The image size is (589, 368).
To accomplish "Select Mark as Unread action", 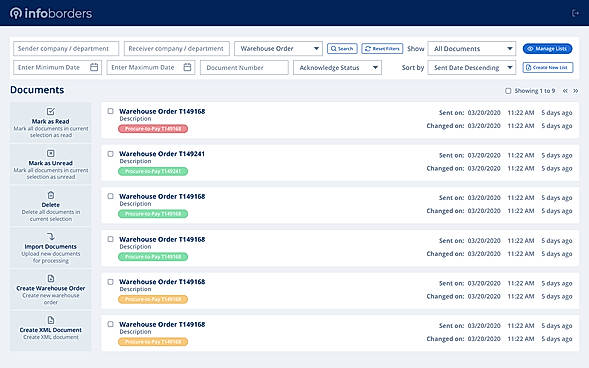I will tap(51, 164).
